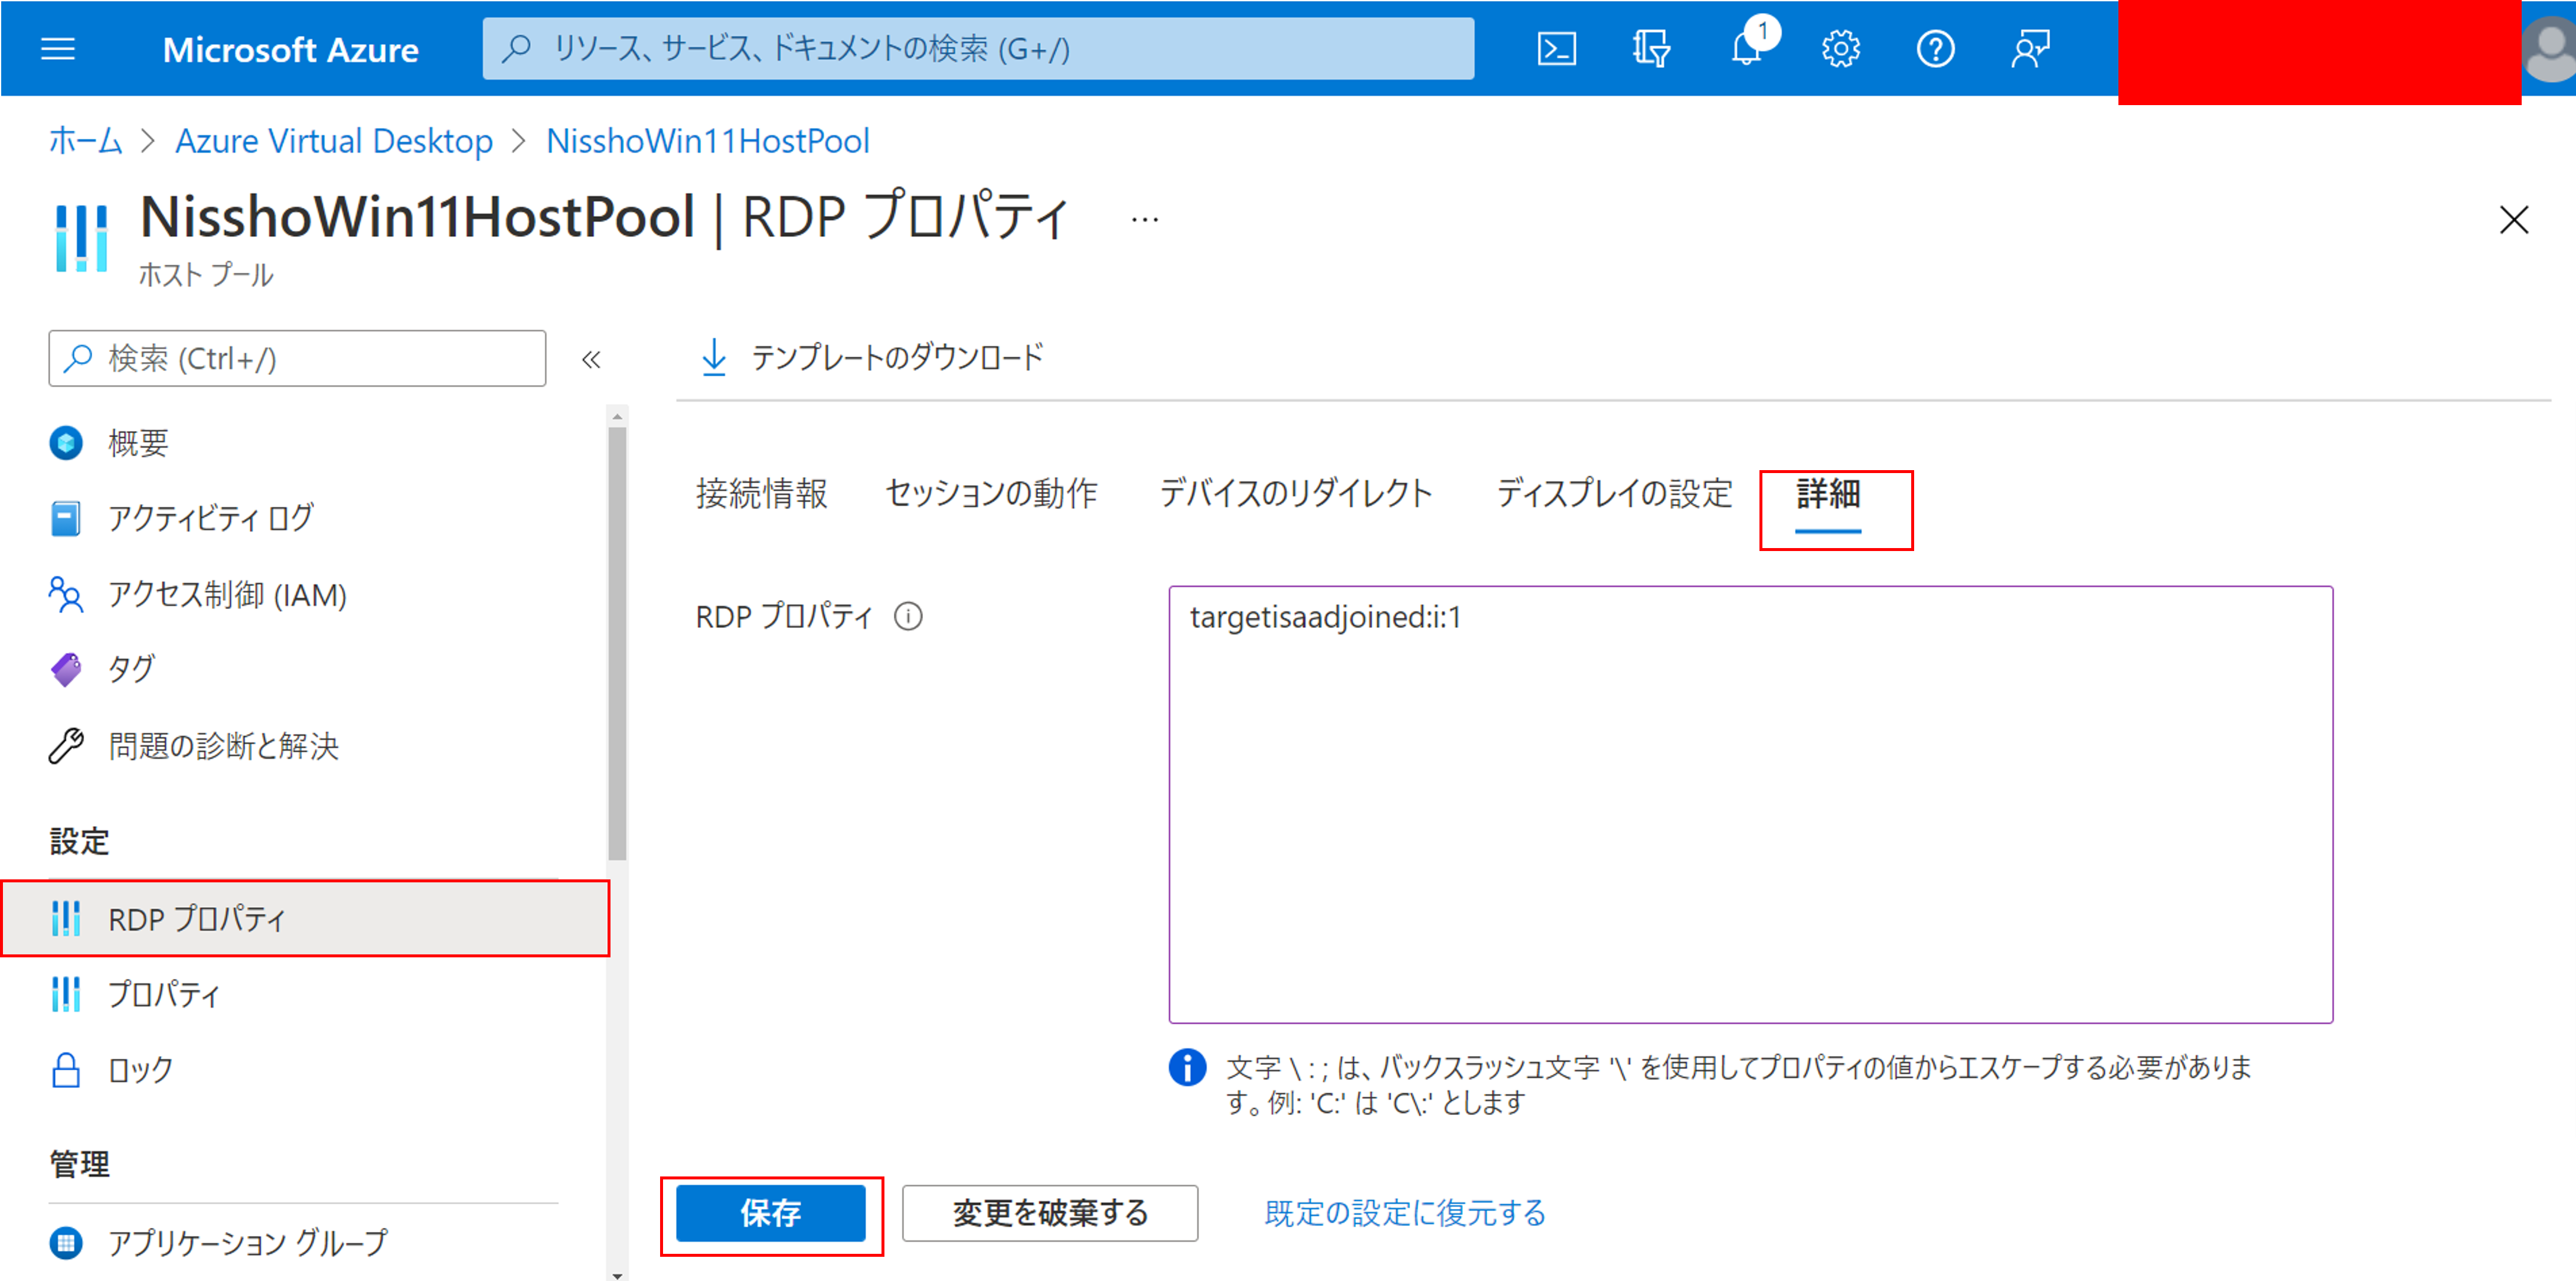Click the RDP properties text area
The image size is (2576, 1281).
point(1750,805)
